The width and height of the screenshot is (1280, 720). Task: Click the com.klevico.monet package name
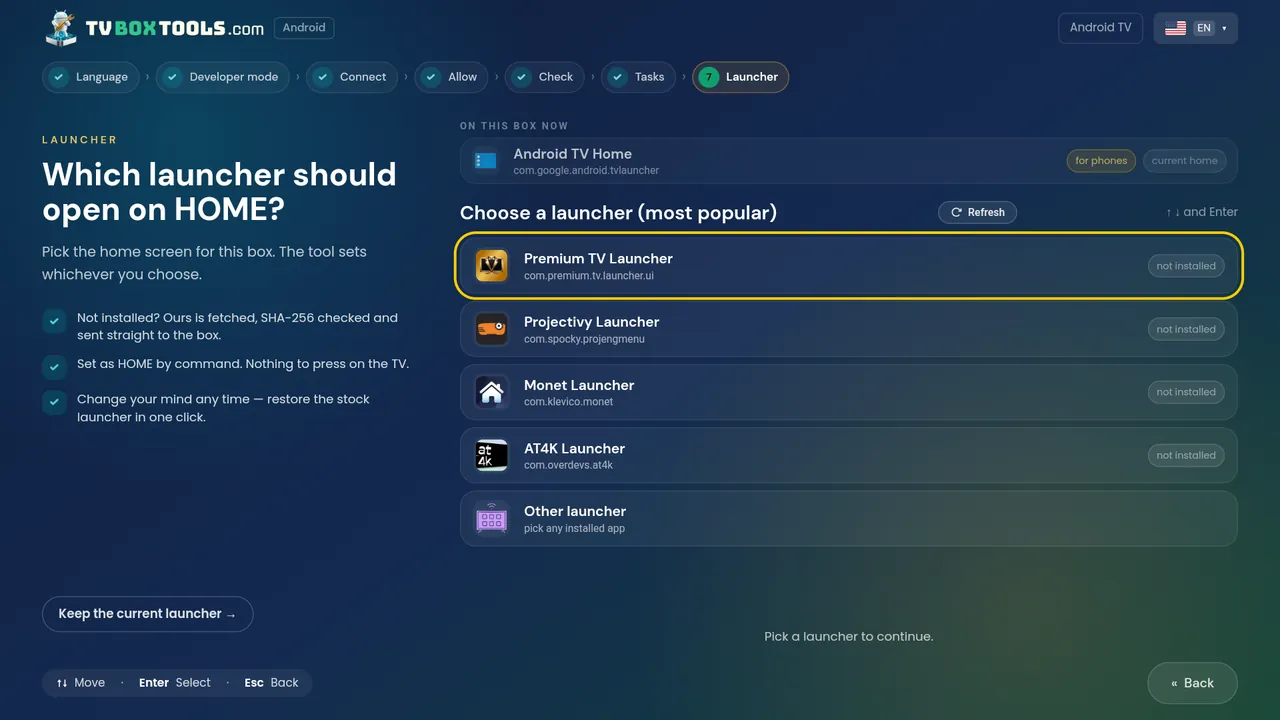tap(568, 402)
